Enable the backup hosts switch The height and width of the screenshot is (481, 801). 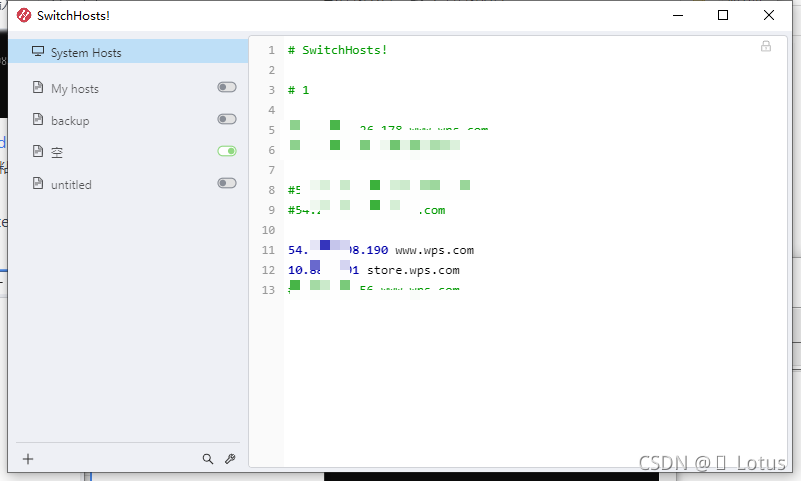[x=227, y=119]
